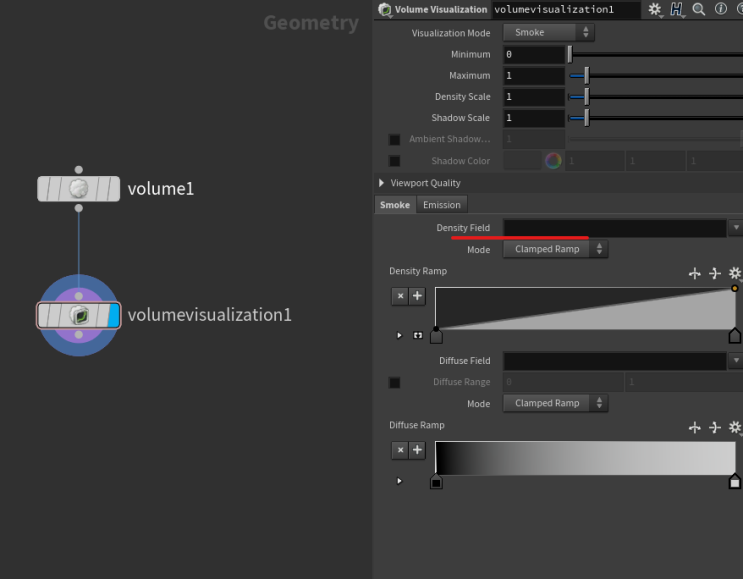Switch to the Smoke tab
The height and width of the screenshot is (579, 743).
click(x=395, y=205)
